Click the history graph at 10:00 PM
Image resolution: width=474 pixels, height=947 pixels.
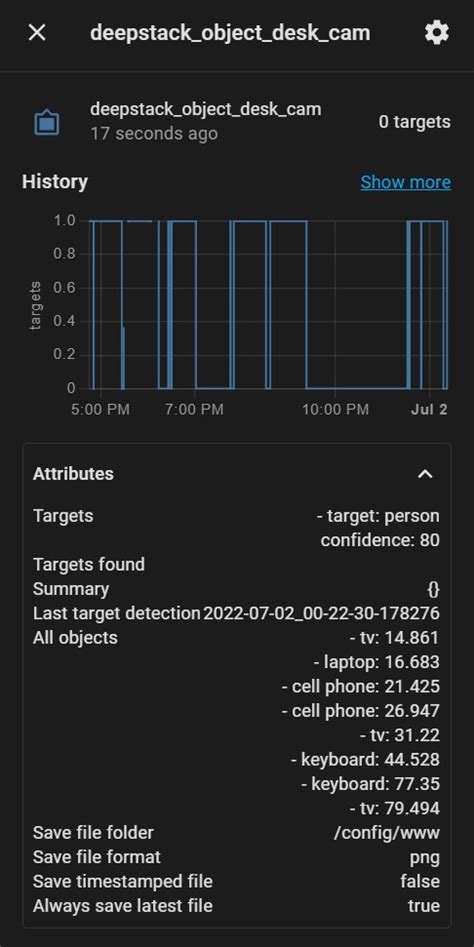coord(335,304)
